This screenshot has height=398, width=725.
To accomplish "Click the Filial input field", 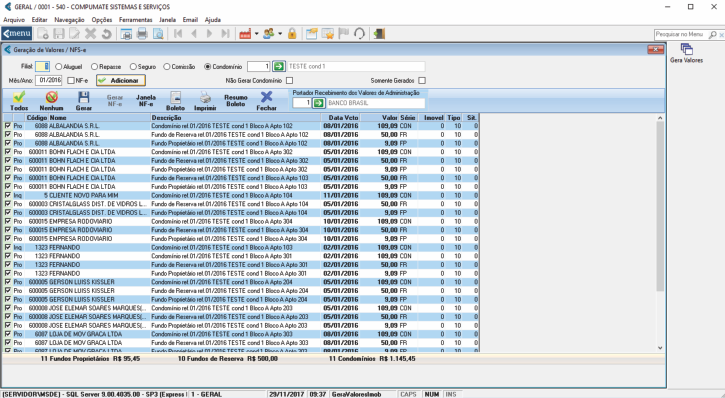I will click(x=43, y=67).
